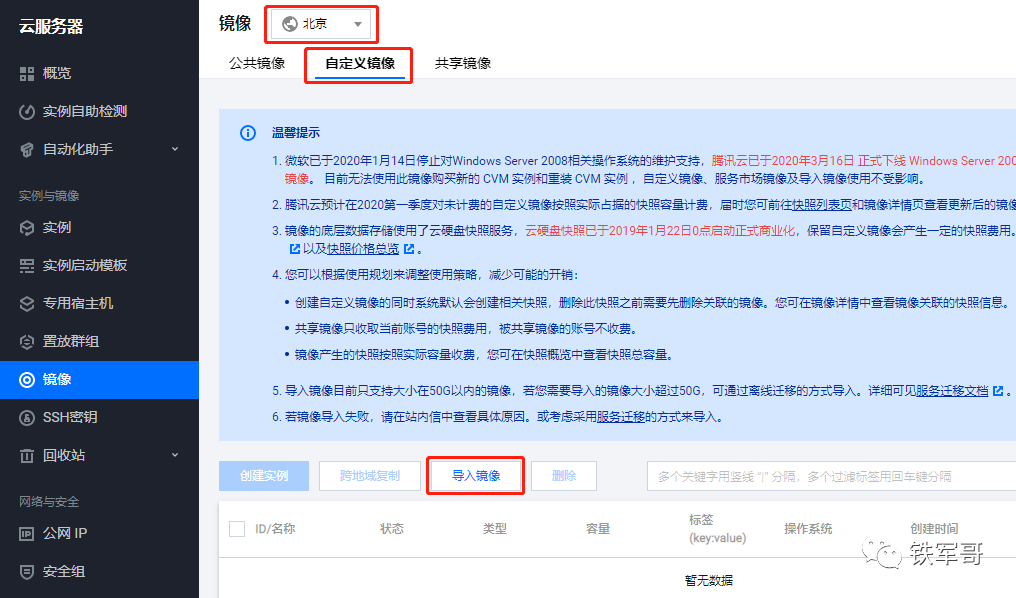Open the 北京 region dropdown
1016x598 pixels.
321,24
